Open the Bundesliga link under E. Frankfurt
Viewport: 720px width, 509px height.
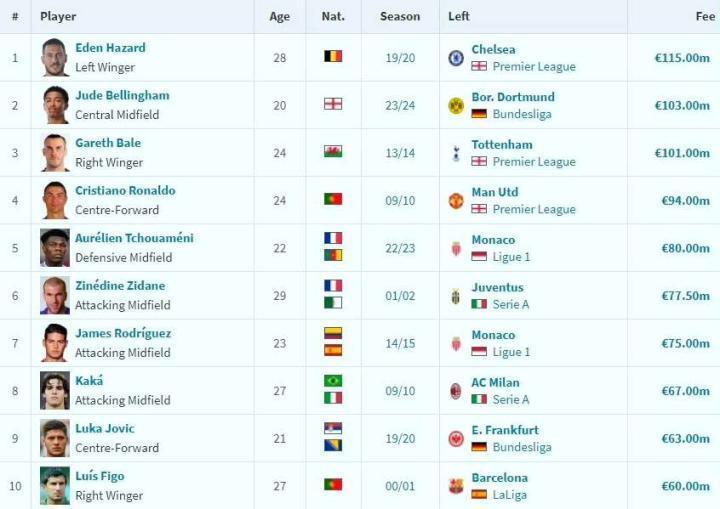coord(522,447)
